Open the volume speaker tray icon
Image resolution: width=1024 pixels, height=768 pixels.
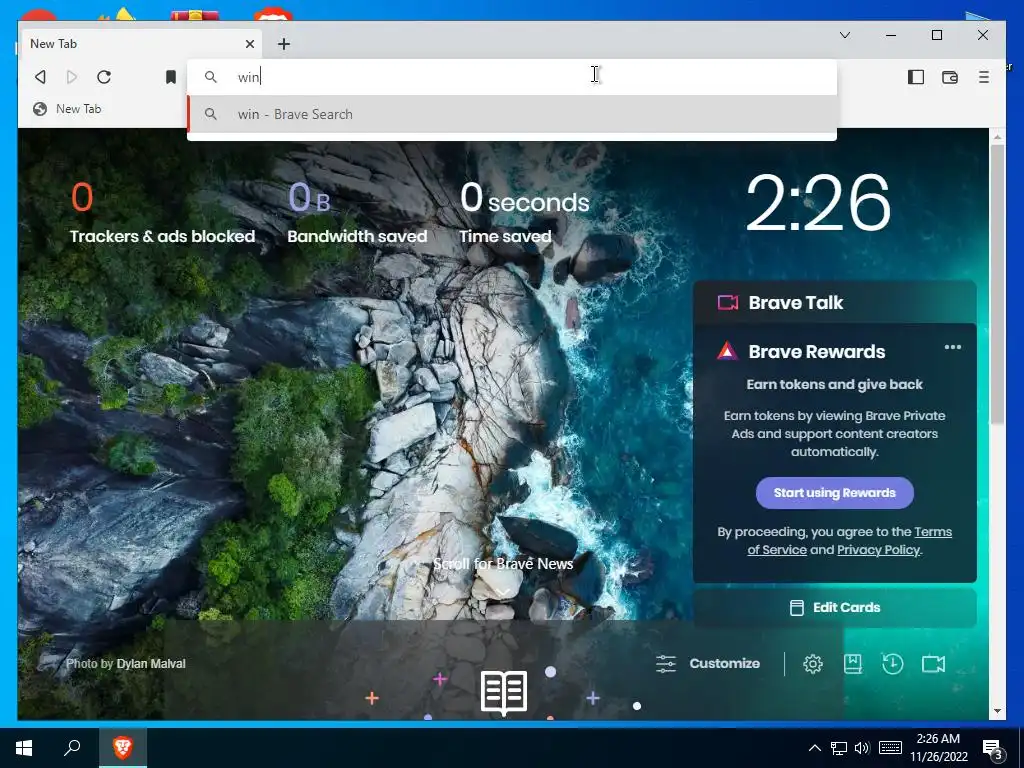[862, 748]
